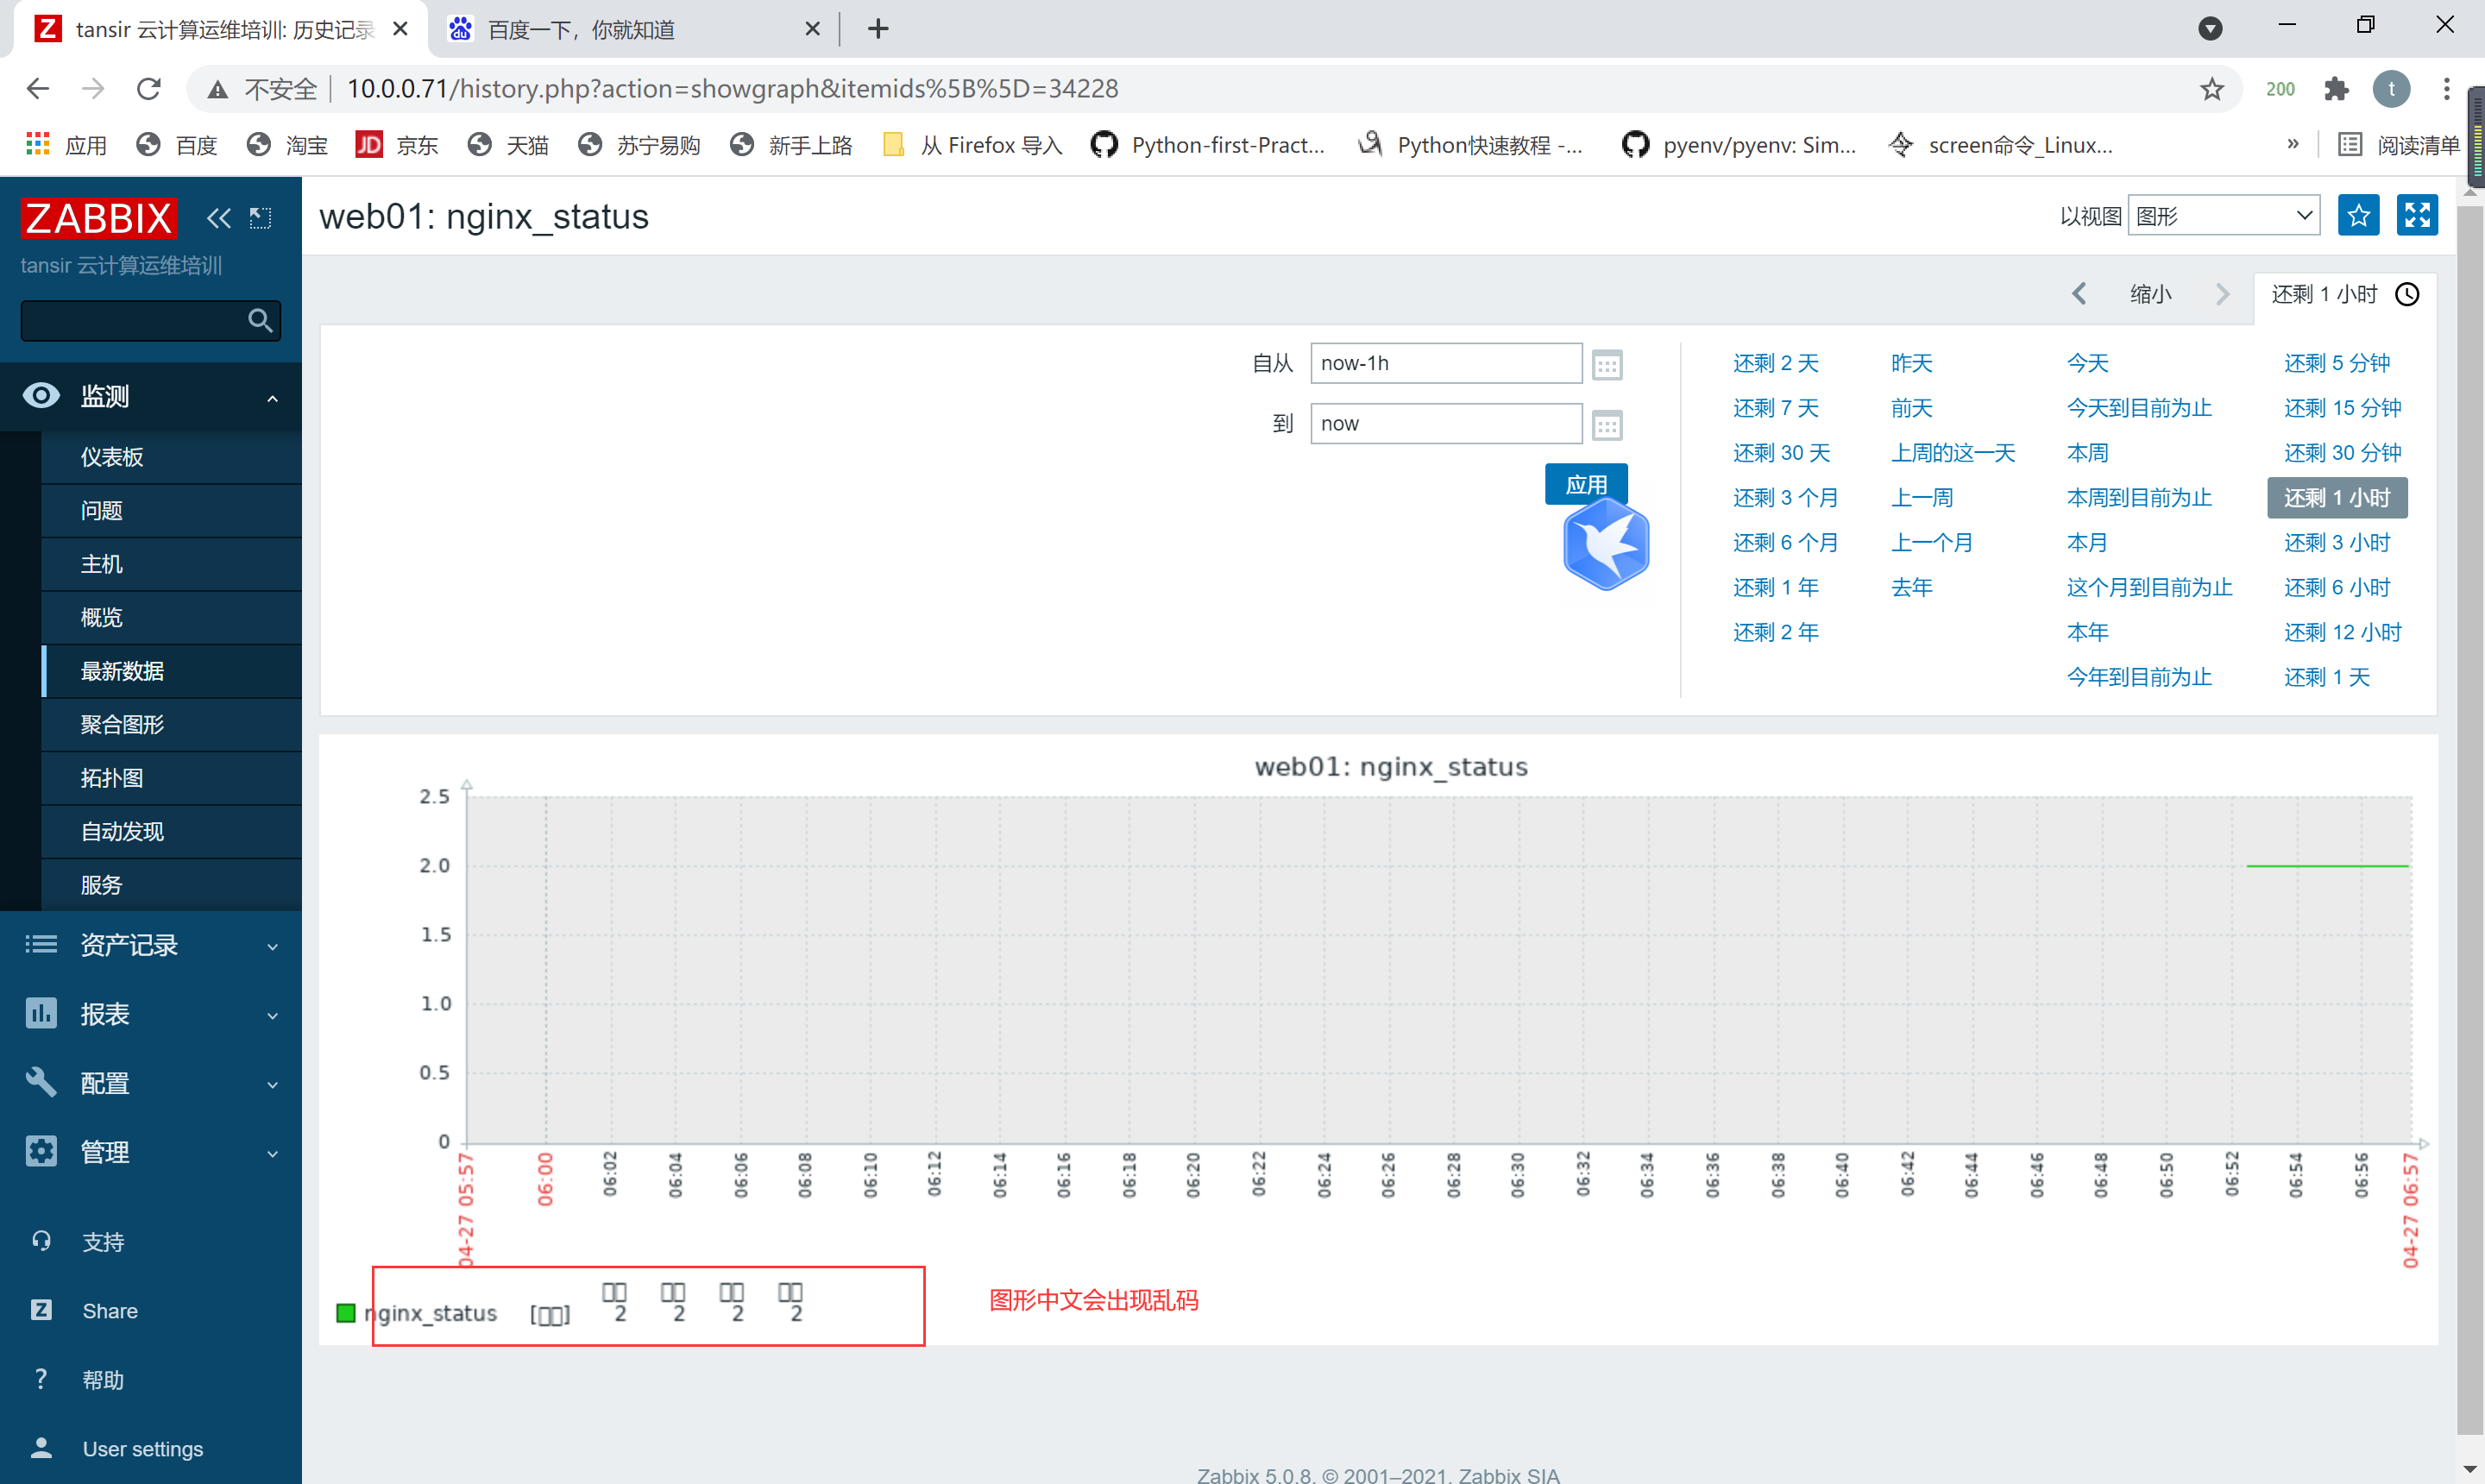This screenshot has width=2485, height=1484.
Task: Go back with the browser back arrow
Action: pyautogui.click(x=38, y=89)
